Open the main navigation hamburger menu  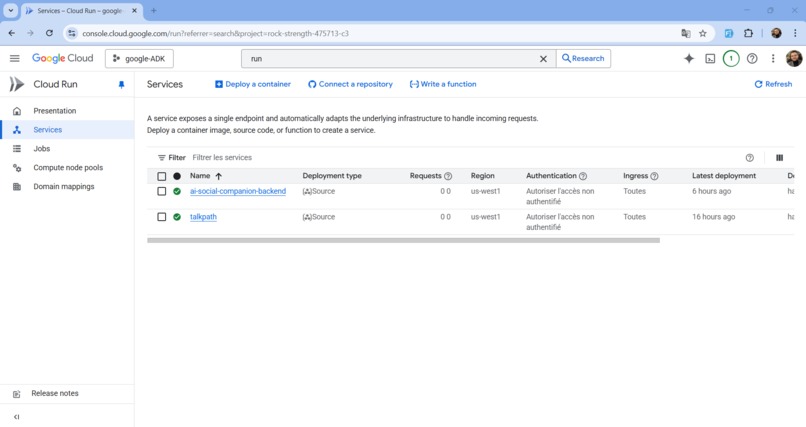pyautogui.click(x=14, y=59)
